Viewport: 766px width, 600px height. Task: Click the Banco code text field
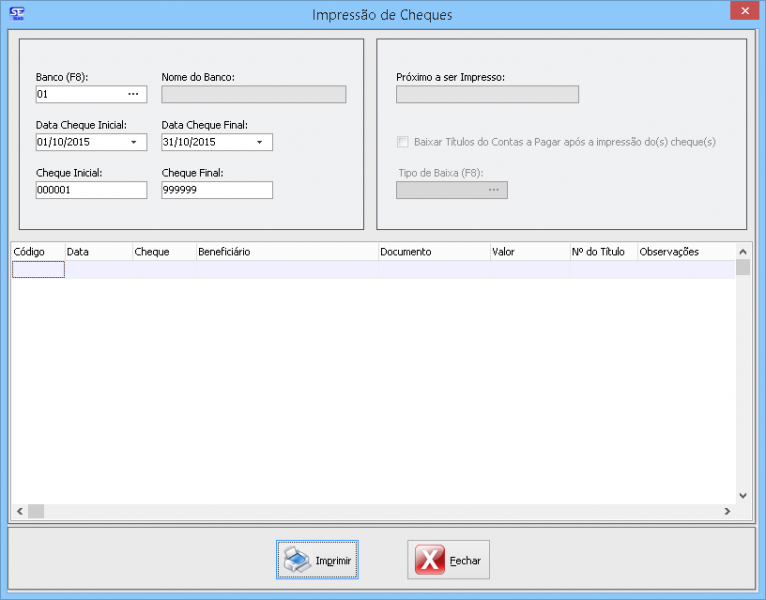point(78,94)
